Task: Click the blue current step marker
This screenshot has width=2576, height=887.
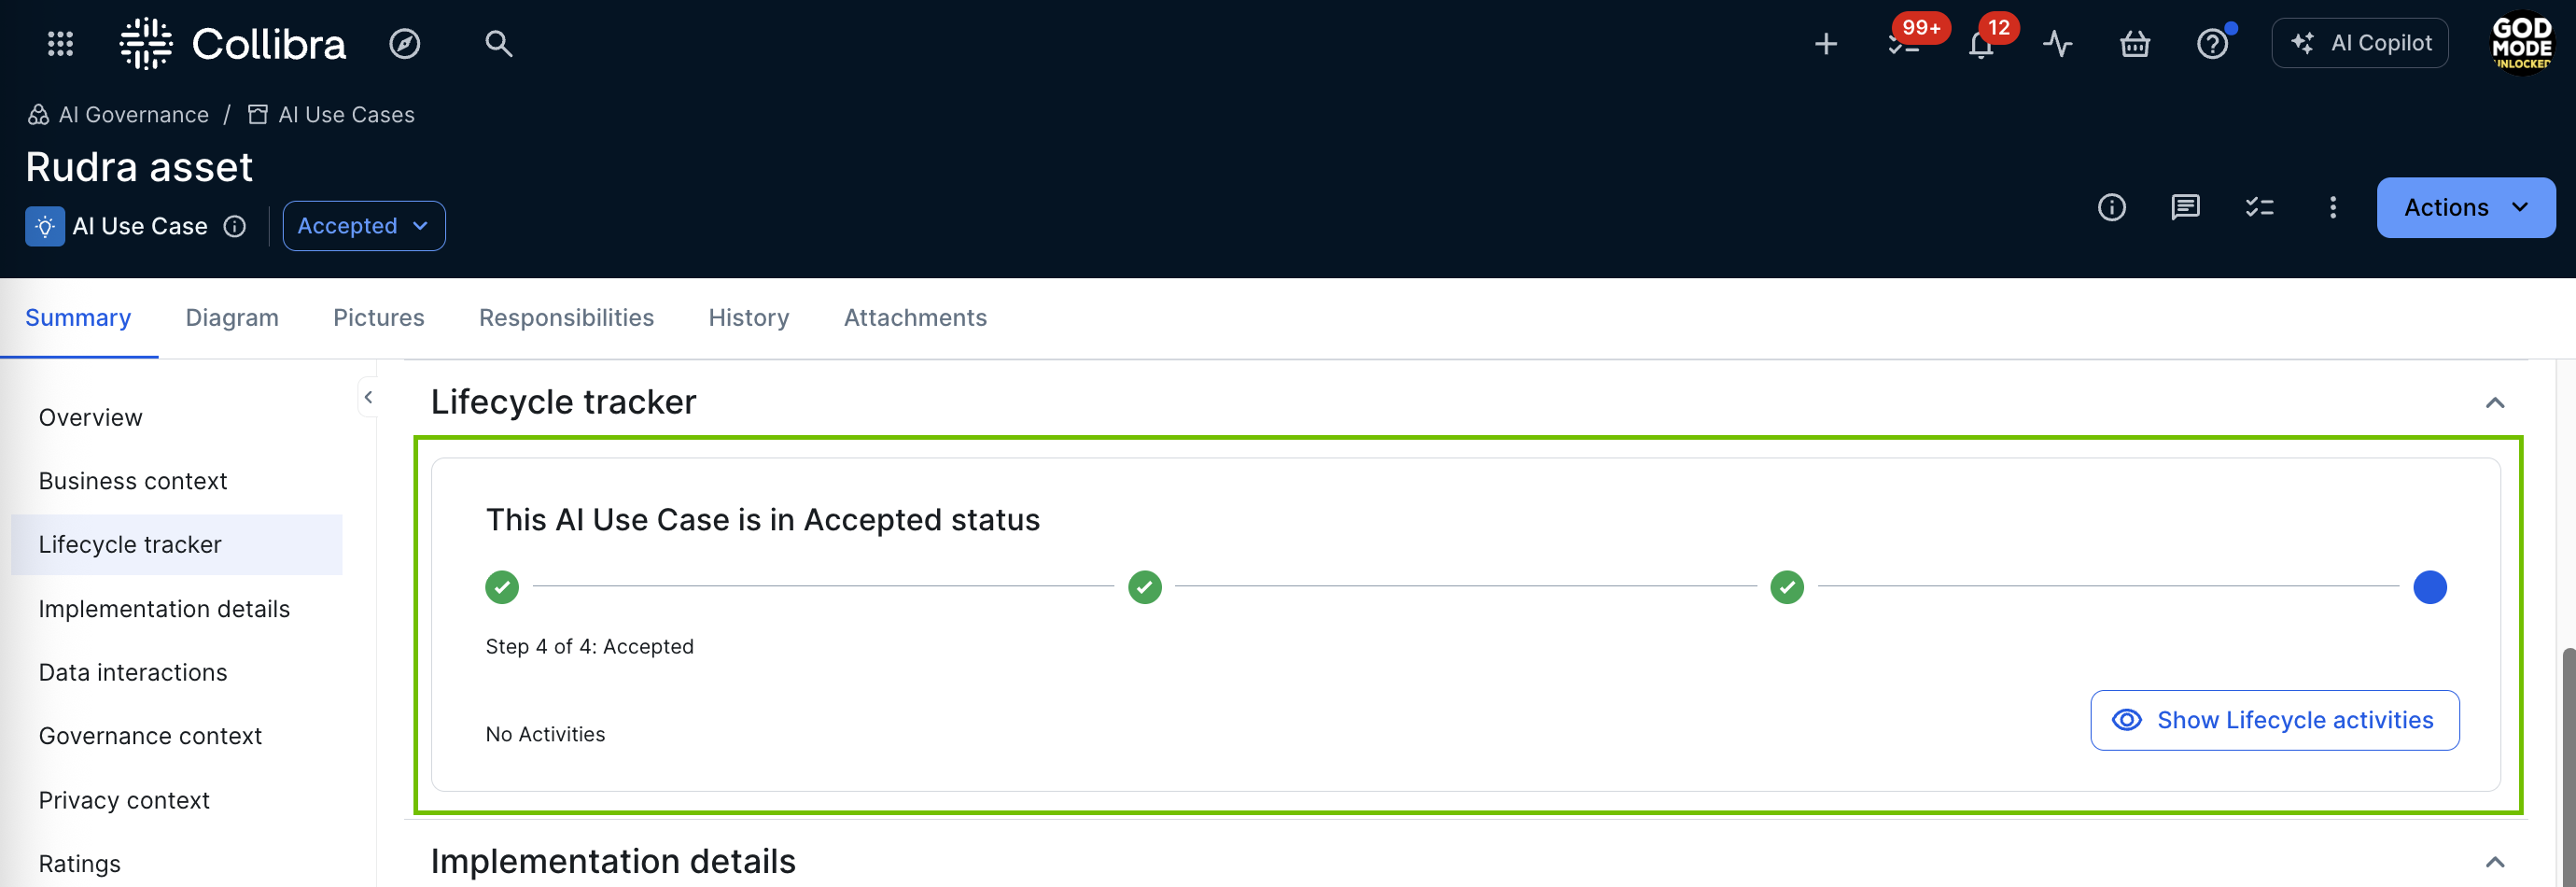Action: tap(2429, 587)
